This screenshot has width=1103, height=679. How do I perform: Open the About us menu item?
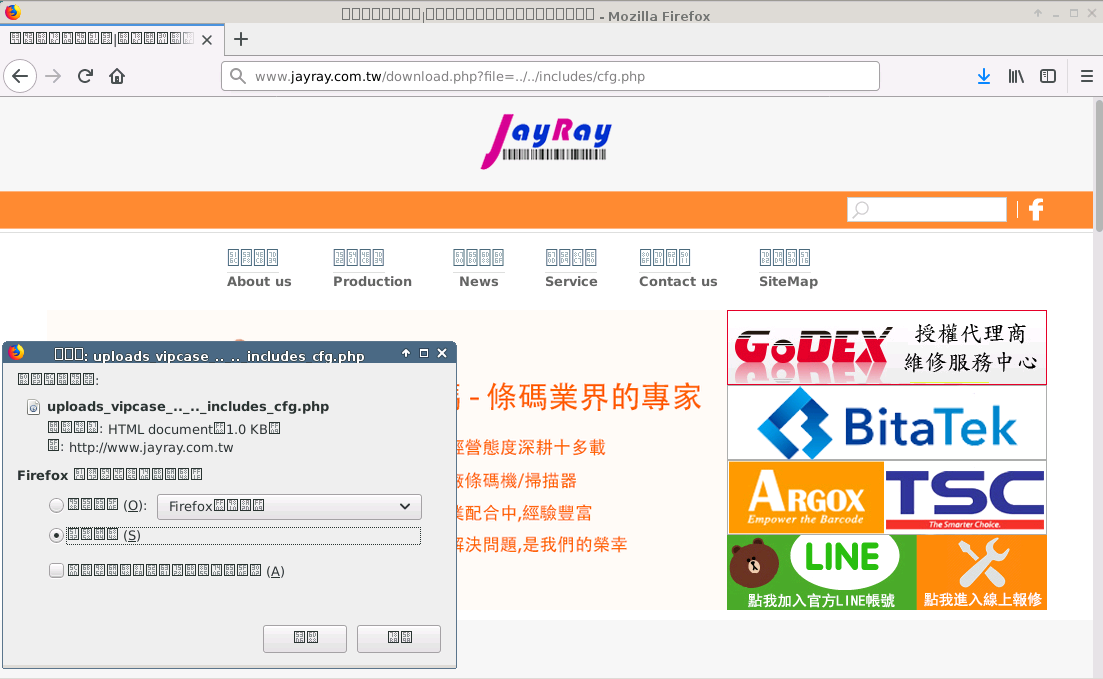point(259,268)
